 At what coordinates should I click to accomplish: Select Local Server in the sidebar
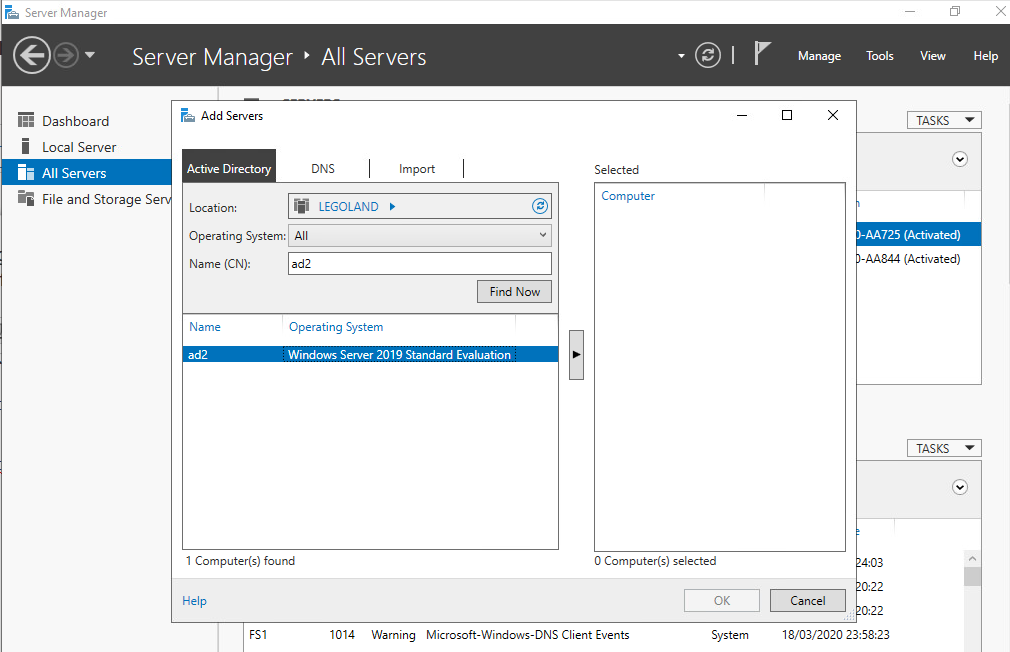click(x=78, y=147)
